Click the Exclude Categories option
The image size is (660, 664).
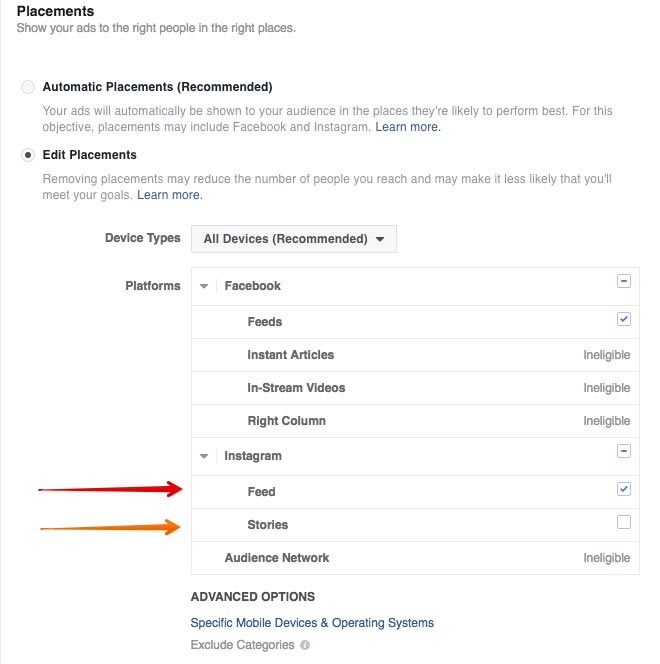coord(242,645)
